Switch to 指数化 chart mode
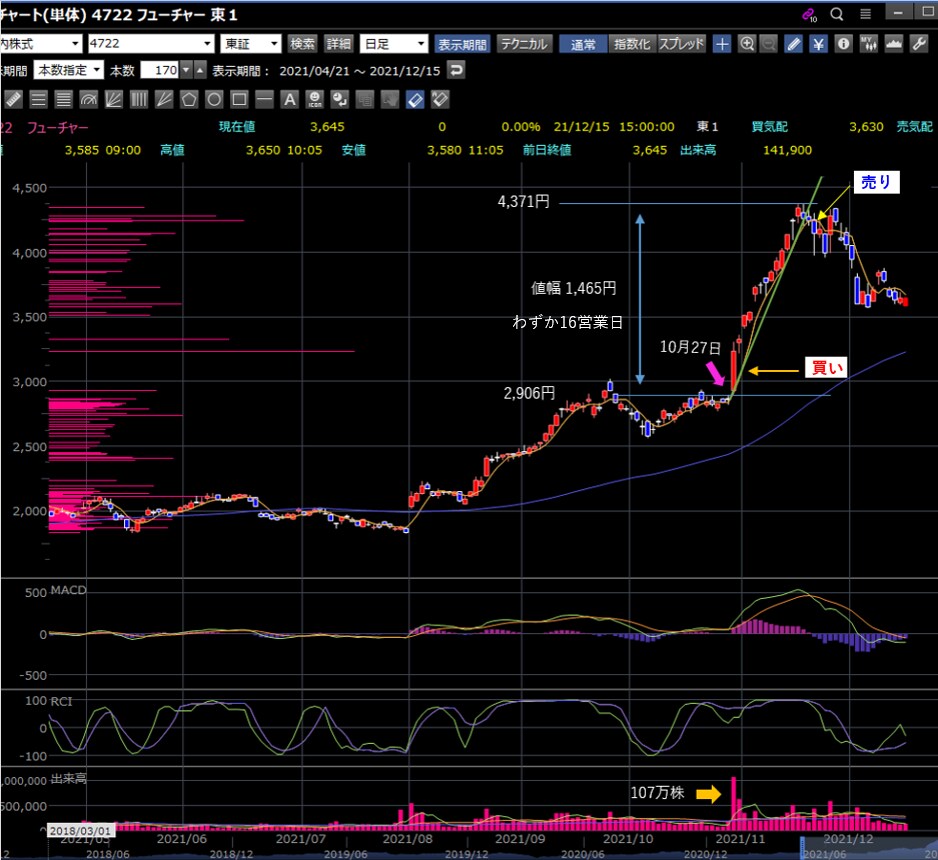This screenshot has width=938, height=860. coord(632,44)
